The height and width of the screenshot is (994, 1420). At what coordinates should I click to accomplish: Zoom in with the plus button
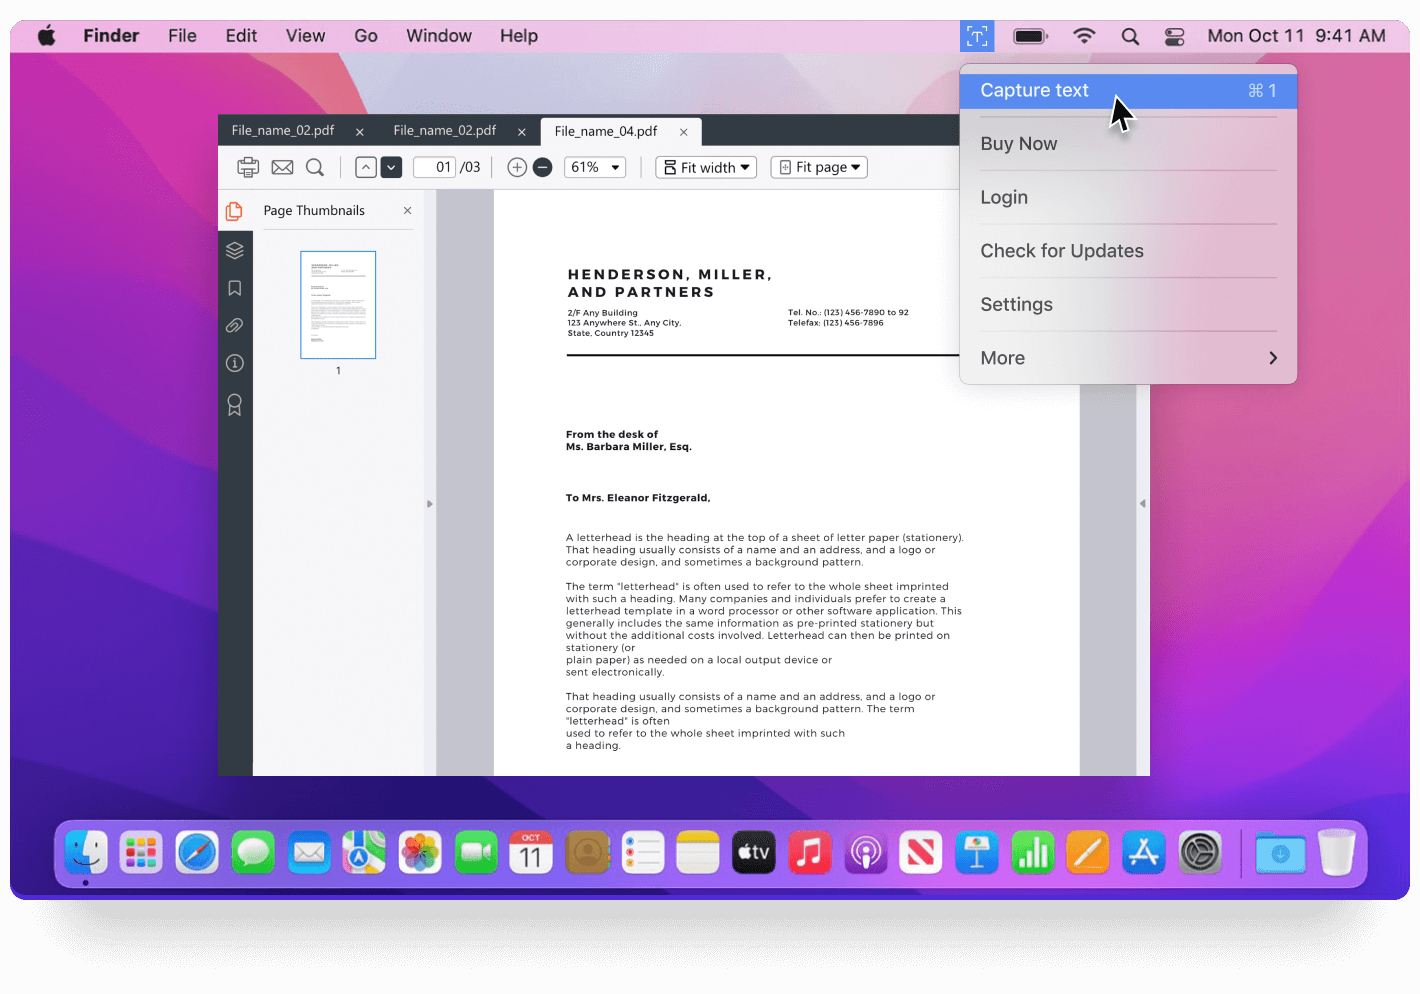(x=517, y=167)
